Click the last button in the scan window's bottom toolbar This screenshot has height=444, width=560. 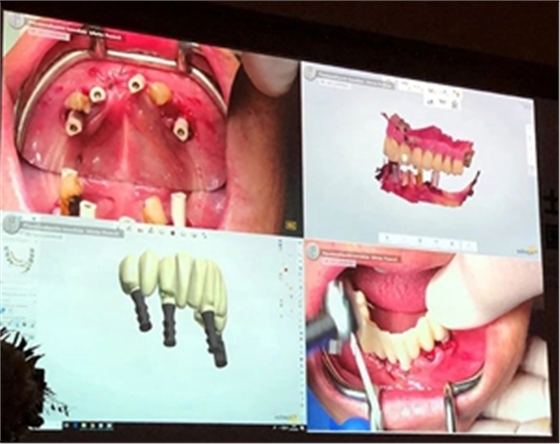[x=468, y=245]
